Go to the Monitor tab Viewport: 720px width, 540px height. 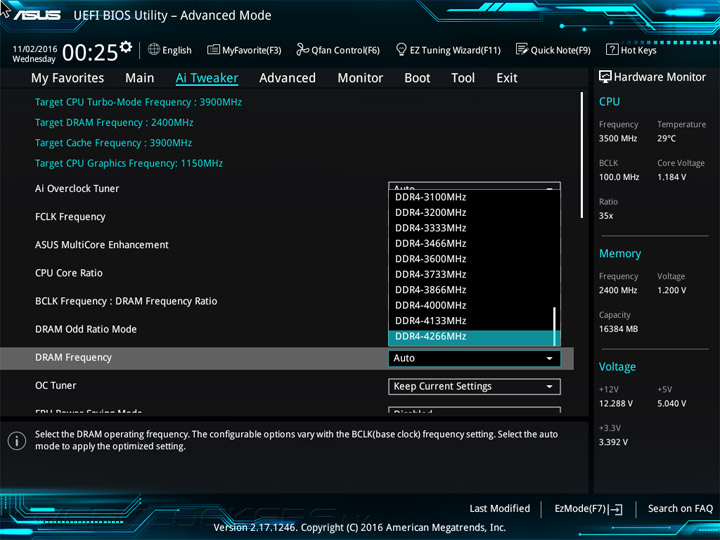coord(360,78)
